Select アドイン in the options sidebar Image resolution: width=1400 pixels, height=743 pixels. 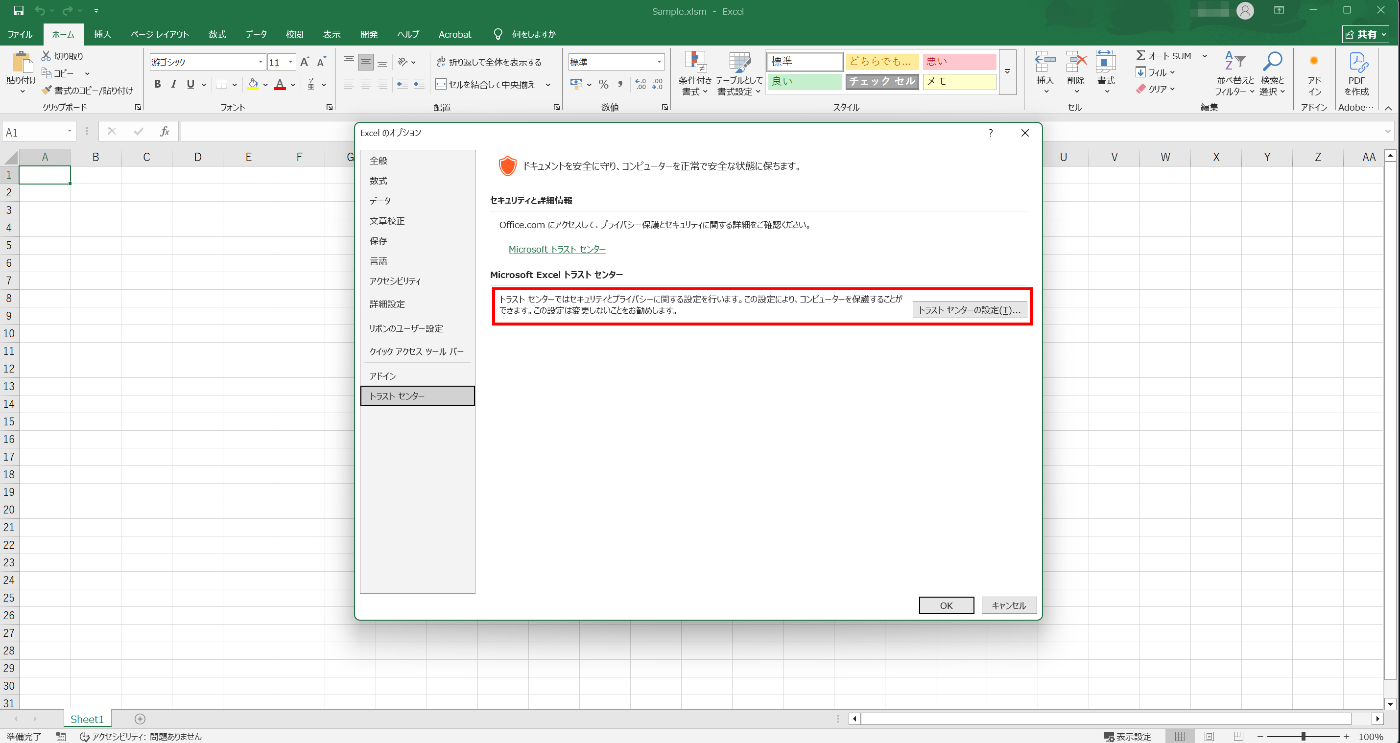(x=418, y=376)
